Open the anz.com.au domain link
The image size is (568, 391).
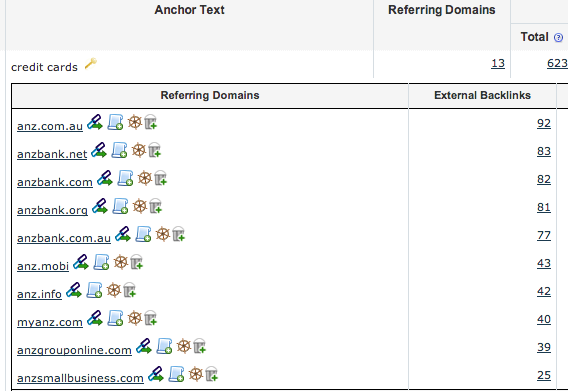[50, 126]
